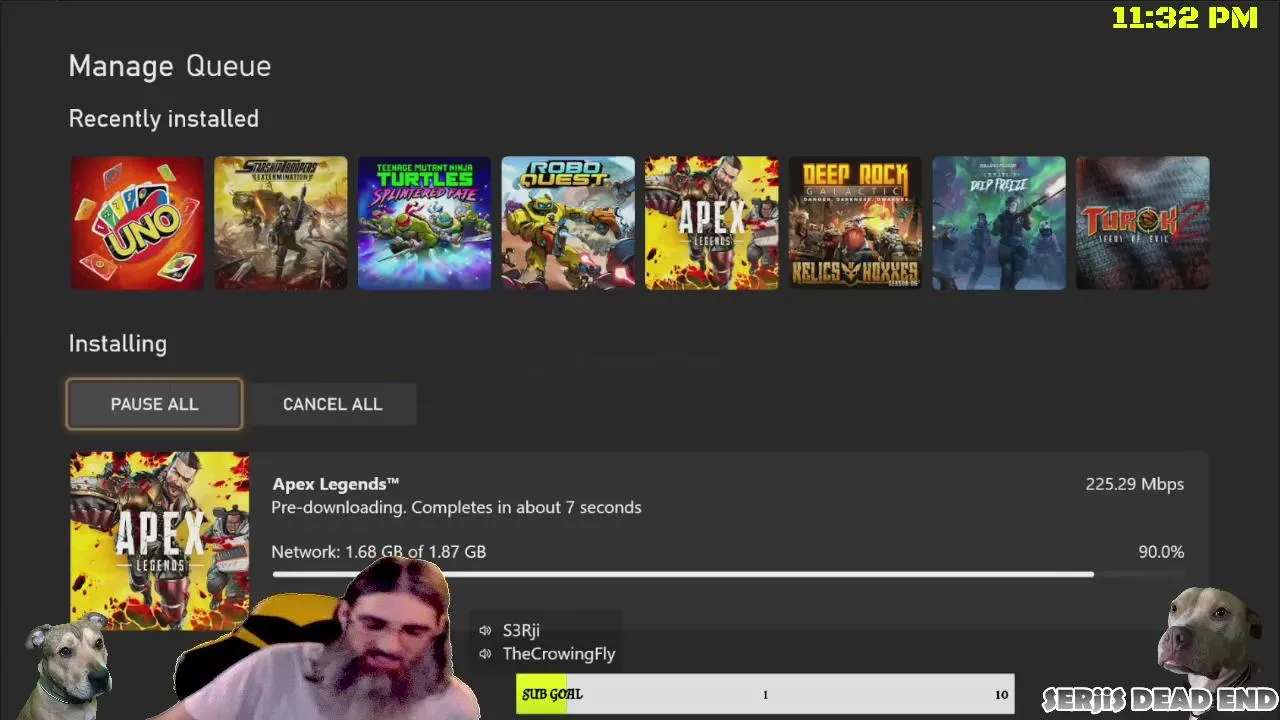Click the Apex Legends™ download title

point(336,484)
